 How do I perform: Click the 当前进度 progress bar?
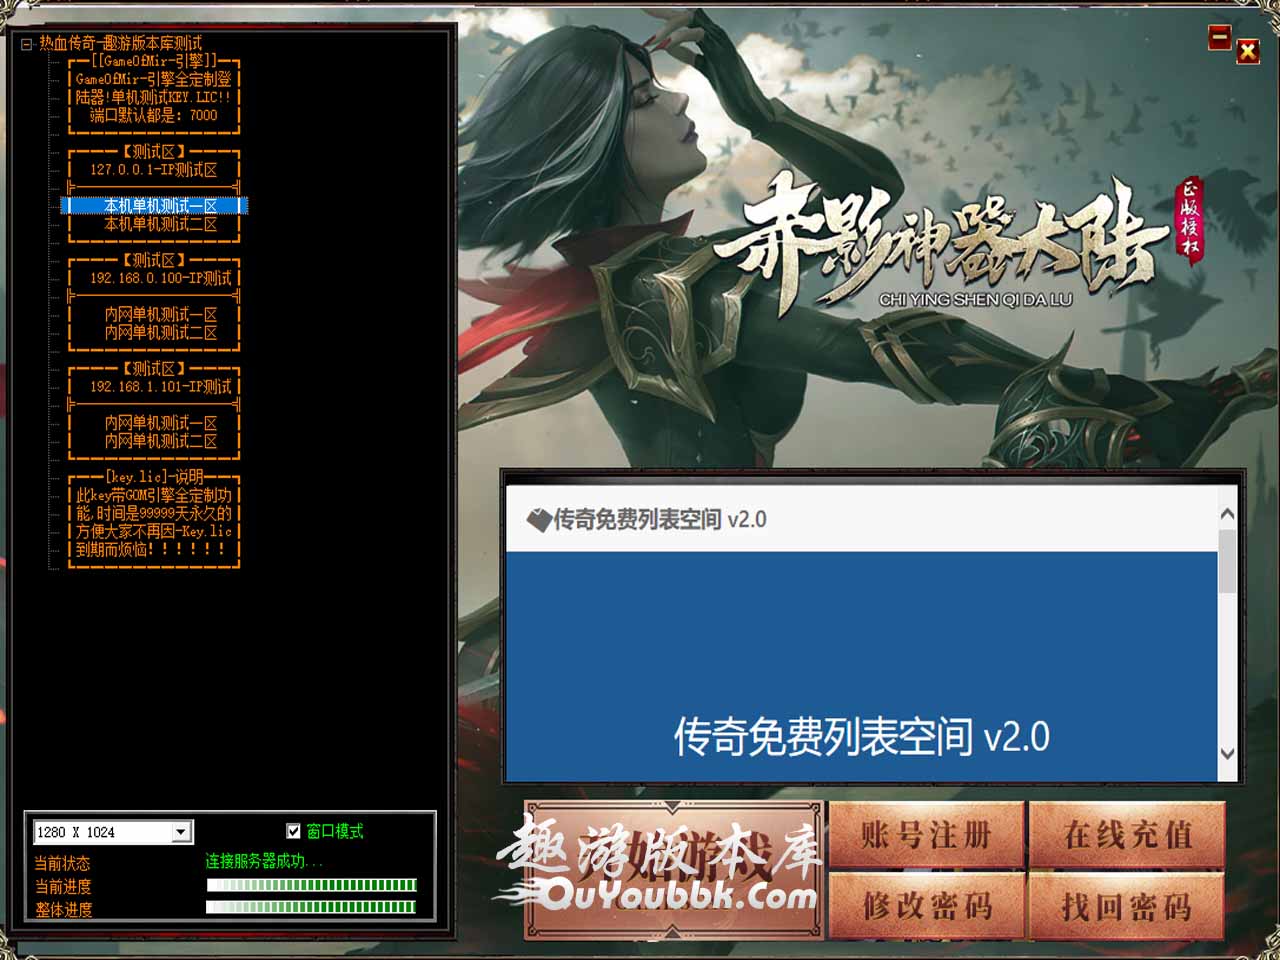point(311,885)
